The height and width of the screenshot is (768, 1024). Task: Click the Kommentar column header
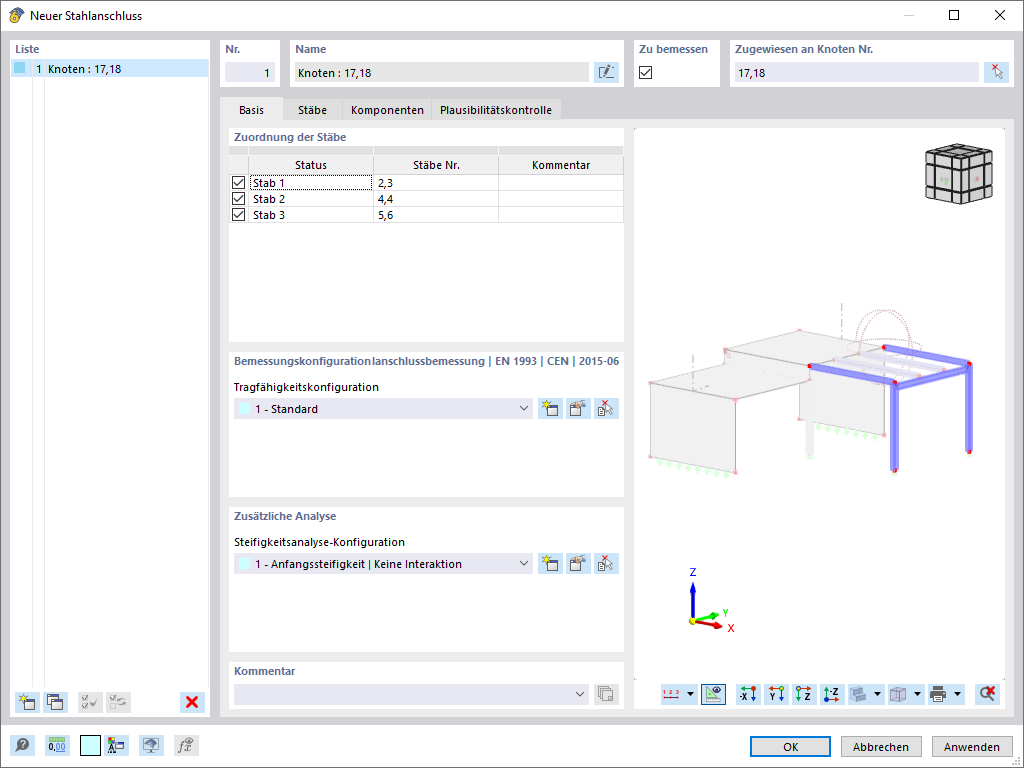pos(561,165)
